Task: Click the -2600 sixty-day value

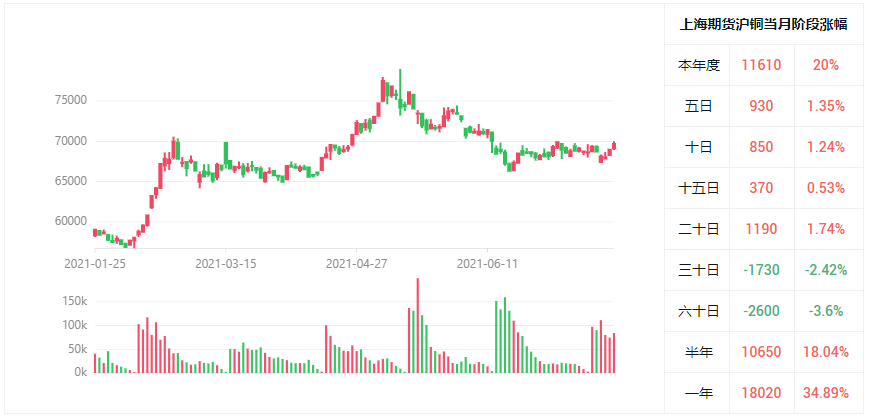Action: click(761, 311)
